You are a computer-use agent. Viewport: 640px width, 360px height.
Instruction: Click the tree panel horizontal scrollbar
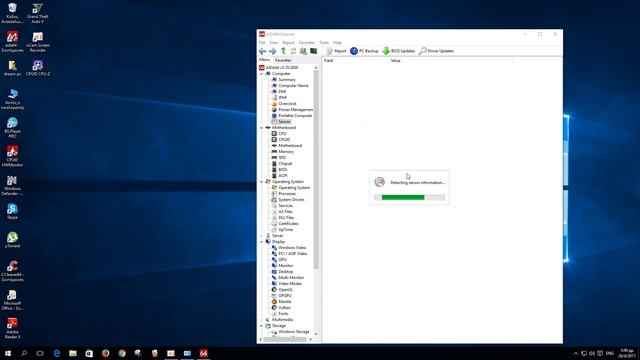coord(285,339)
